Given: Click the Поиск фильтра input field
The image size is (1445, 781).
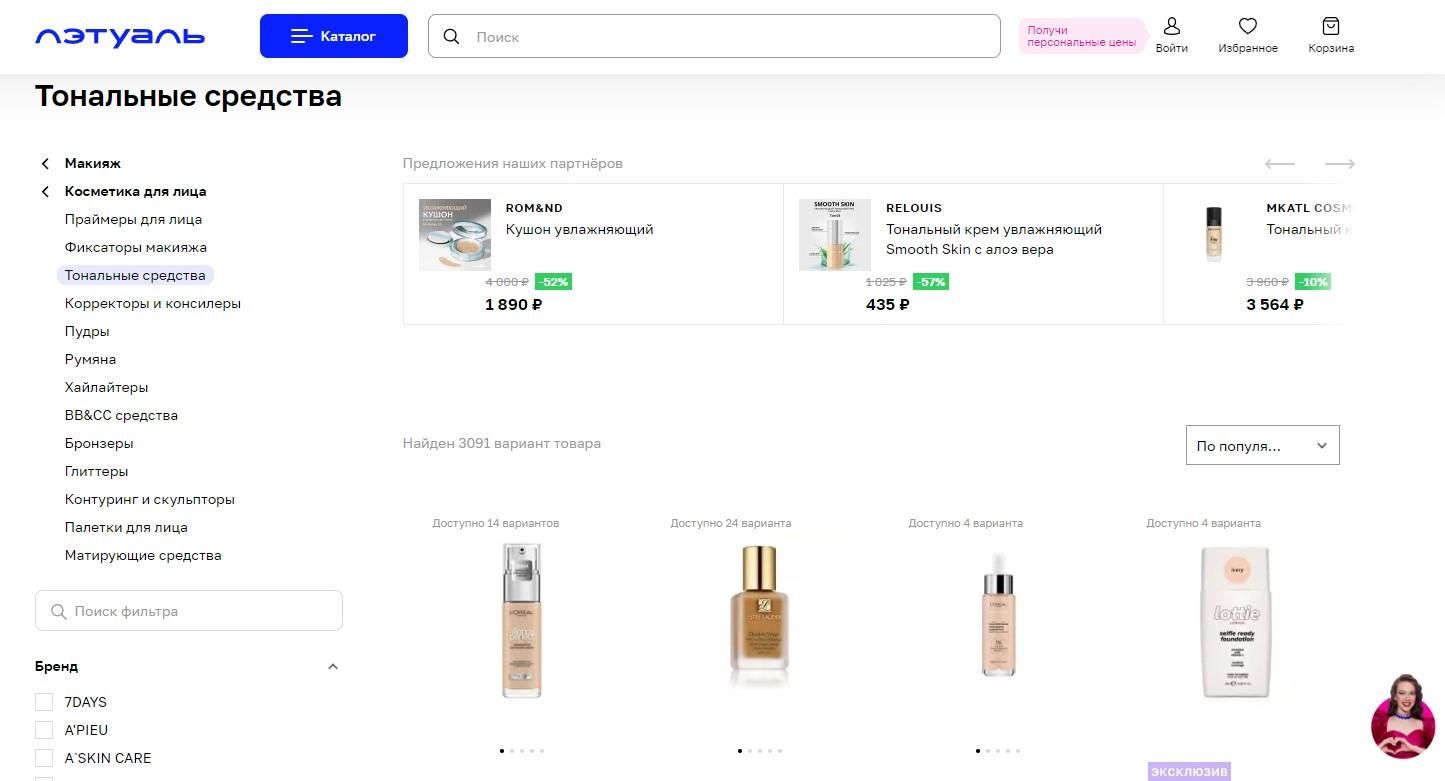Looking at the screenshot, I should click(x=189, y=611).
